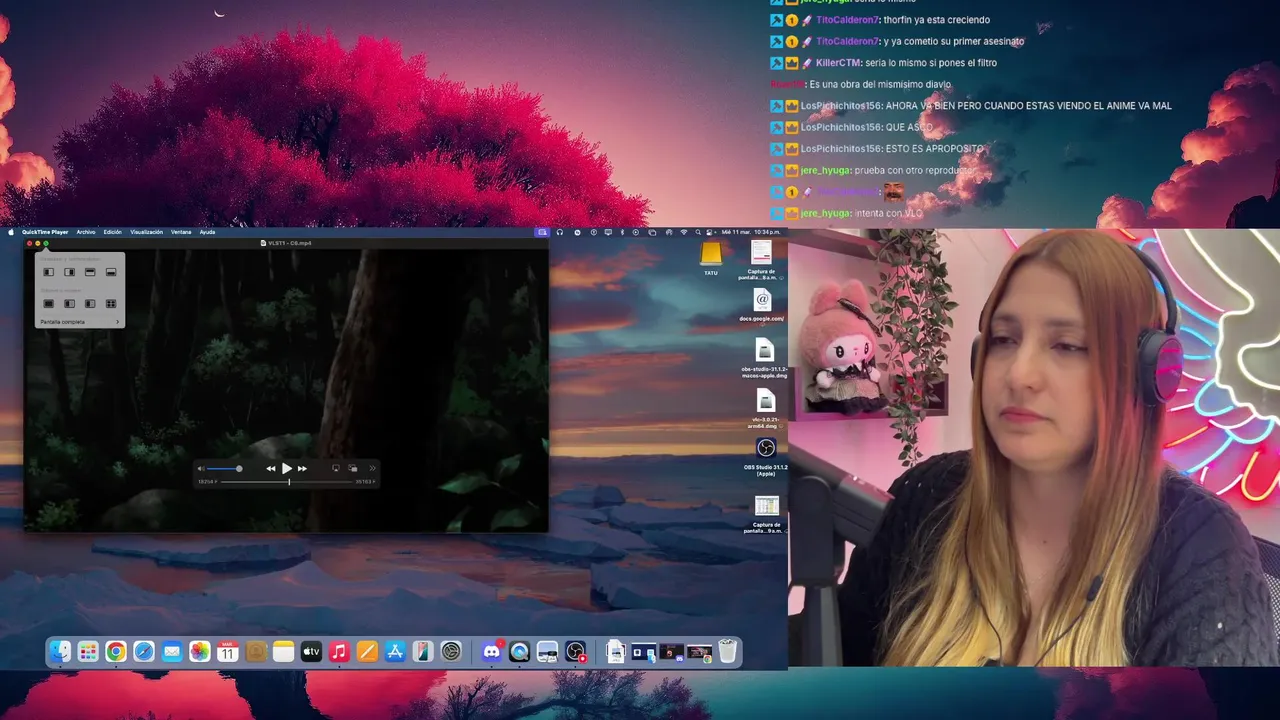Select bottom Captura de pantalla desktop file
1280x720 pixels.
[x=767, y=512]
